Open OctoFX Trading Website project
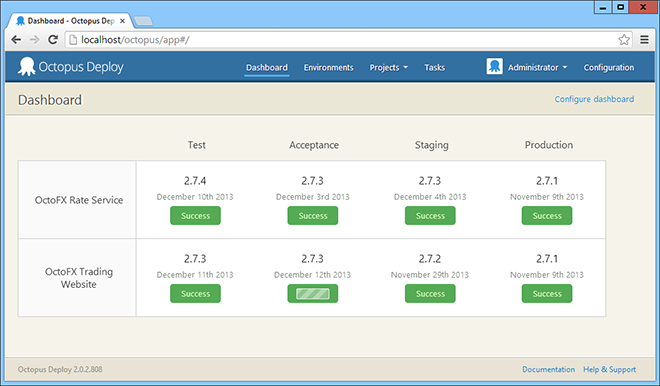Screen dimensions: 660x386 tap(79, 278)
